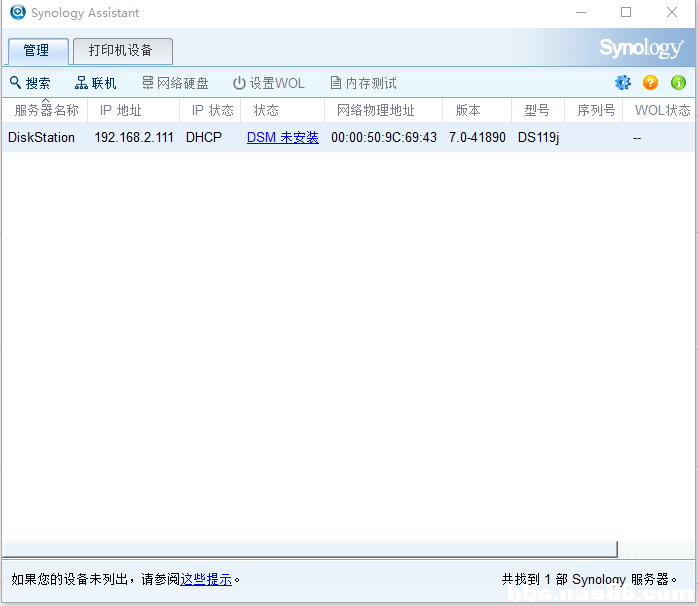Click the 联机 connect toolbar button

[95, 83]
